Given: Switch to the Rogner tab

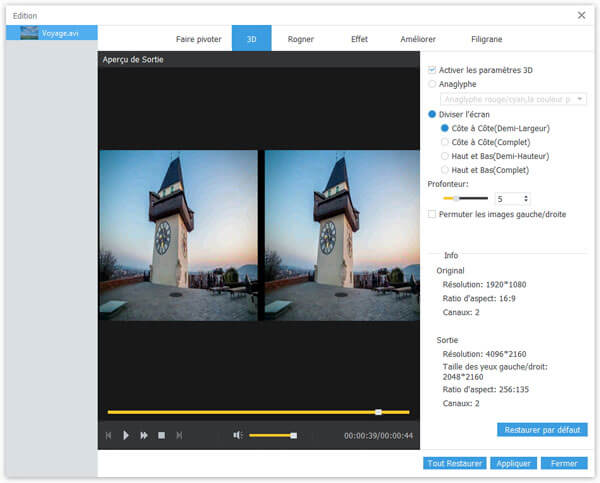Looking at the screenshot, I should (x=300, y=39).
